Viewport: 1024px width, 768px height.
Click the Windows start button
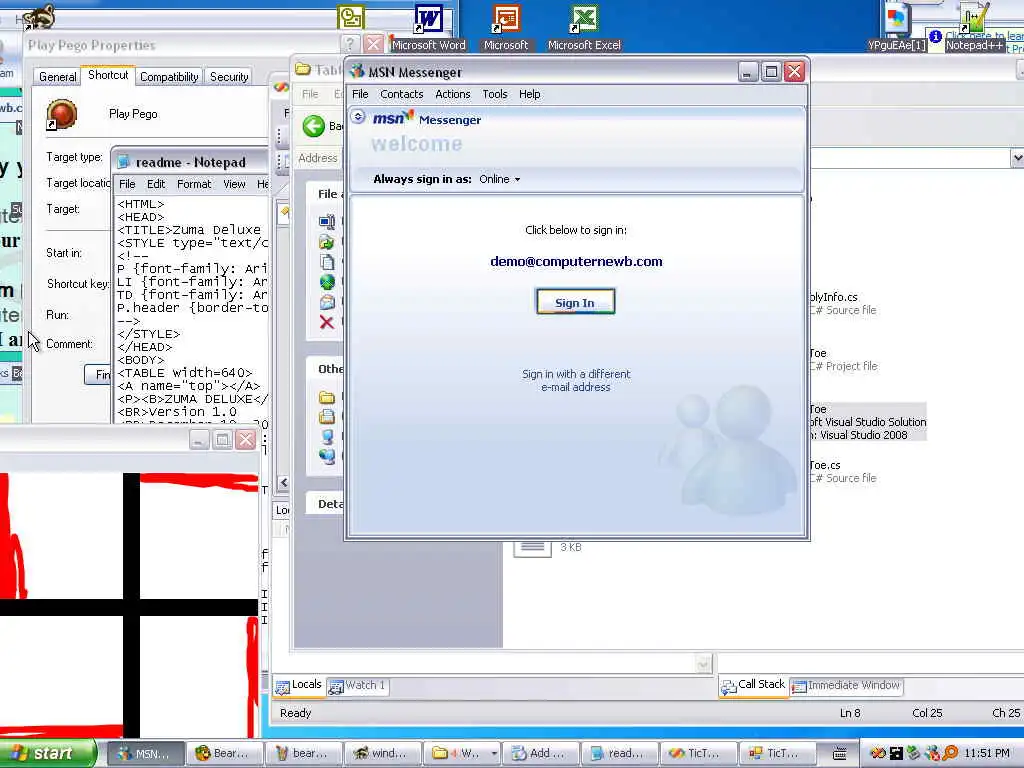47,753
